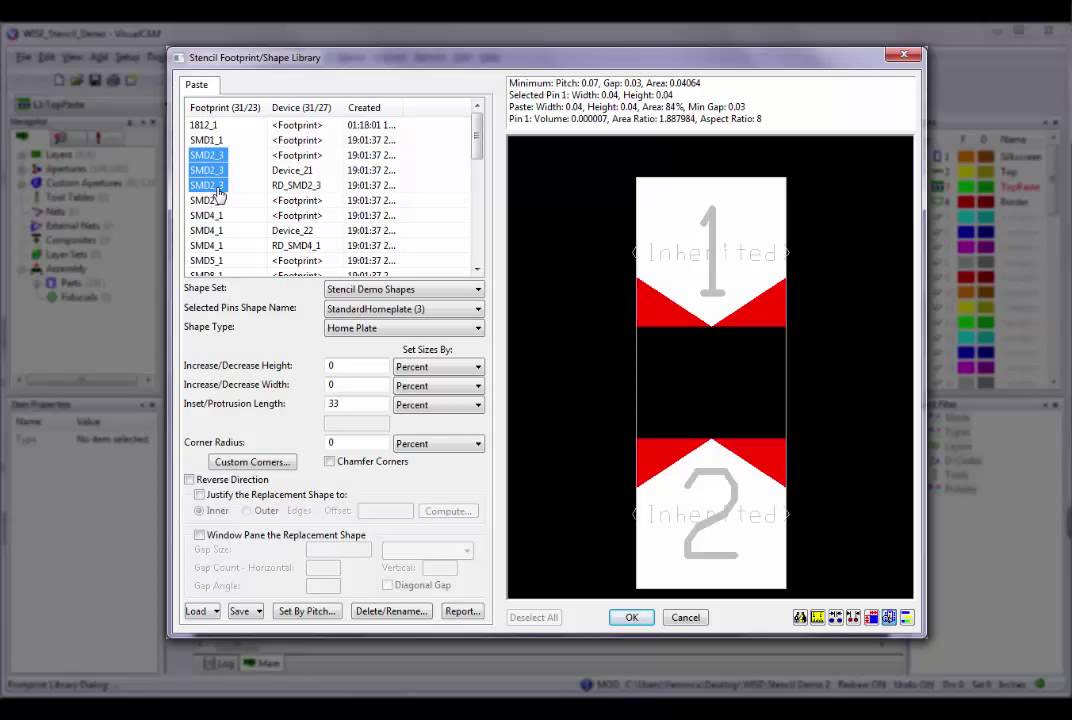
Task: Click the footprint list vertical scrollbar
Action: click(477, 187)
